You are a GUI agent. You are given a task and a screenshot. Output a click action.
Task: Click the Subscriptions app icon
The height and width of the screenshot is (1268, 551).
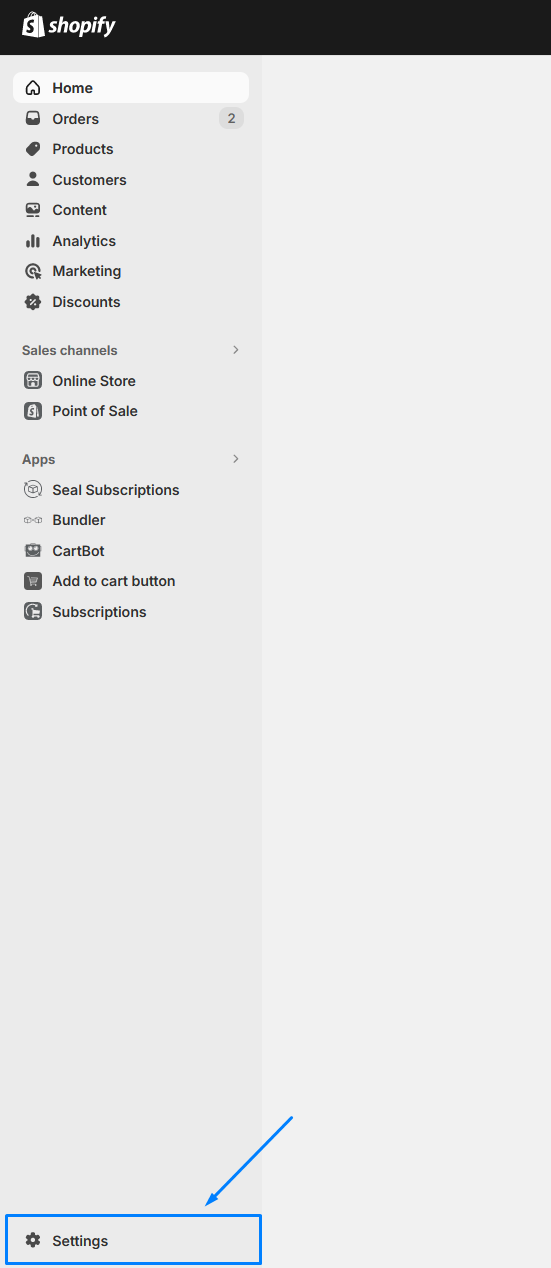click(x=33, y=612)
